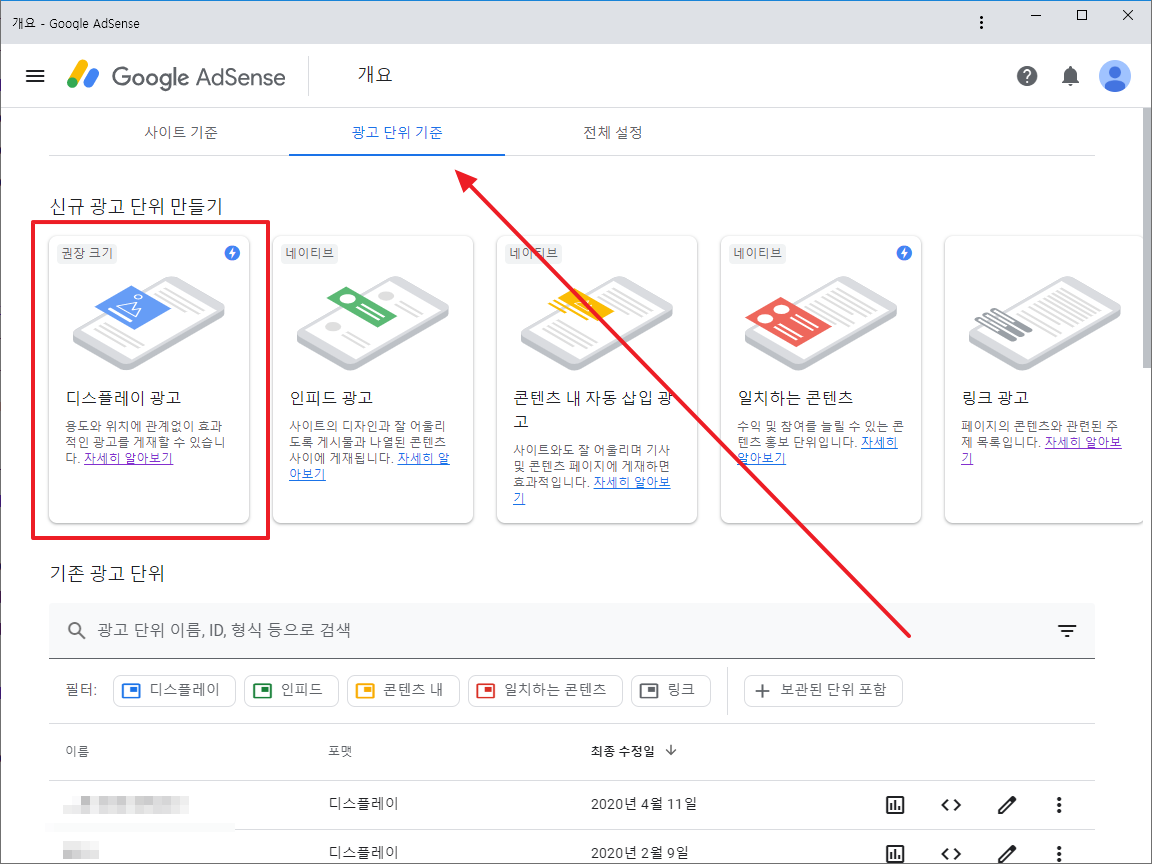
Task: Open more options for the 2020년 4월 11일 ad unit
Action: 1059,804
